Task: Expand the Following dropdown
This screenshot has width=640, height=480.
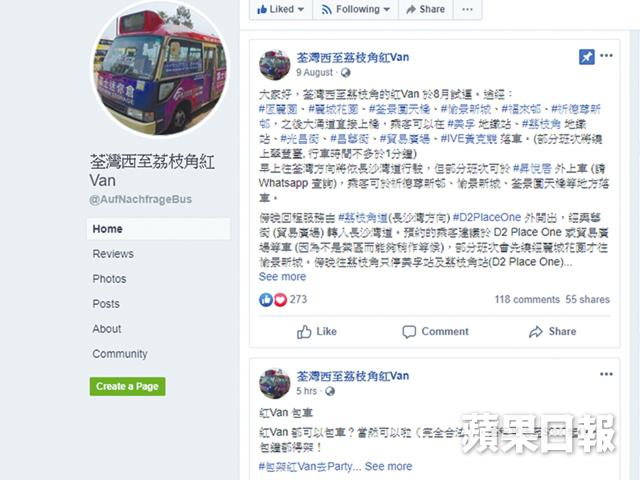Action: click(356, 9)
